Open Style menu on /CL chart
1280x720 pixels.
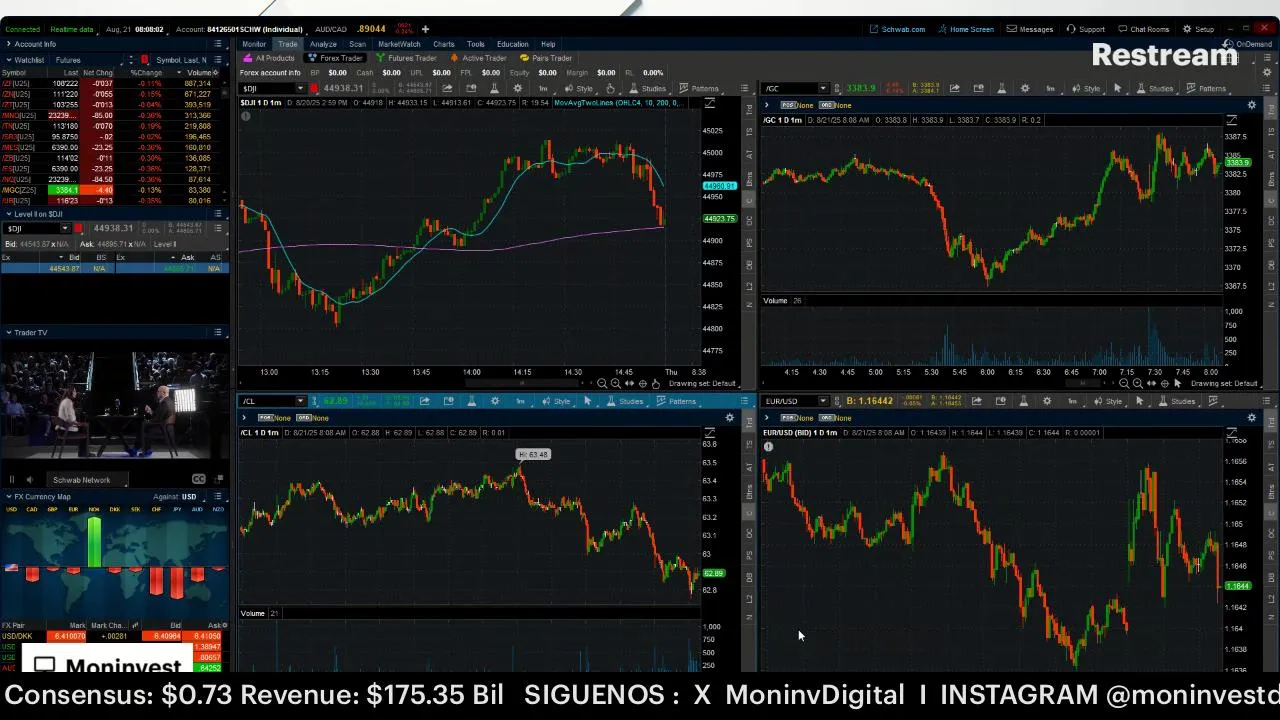(x=556, y=401)
